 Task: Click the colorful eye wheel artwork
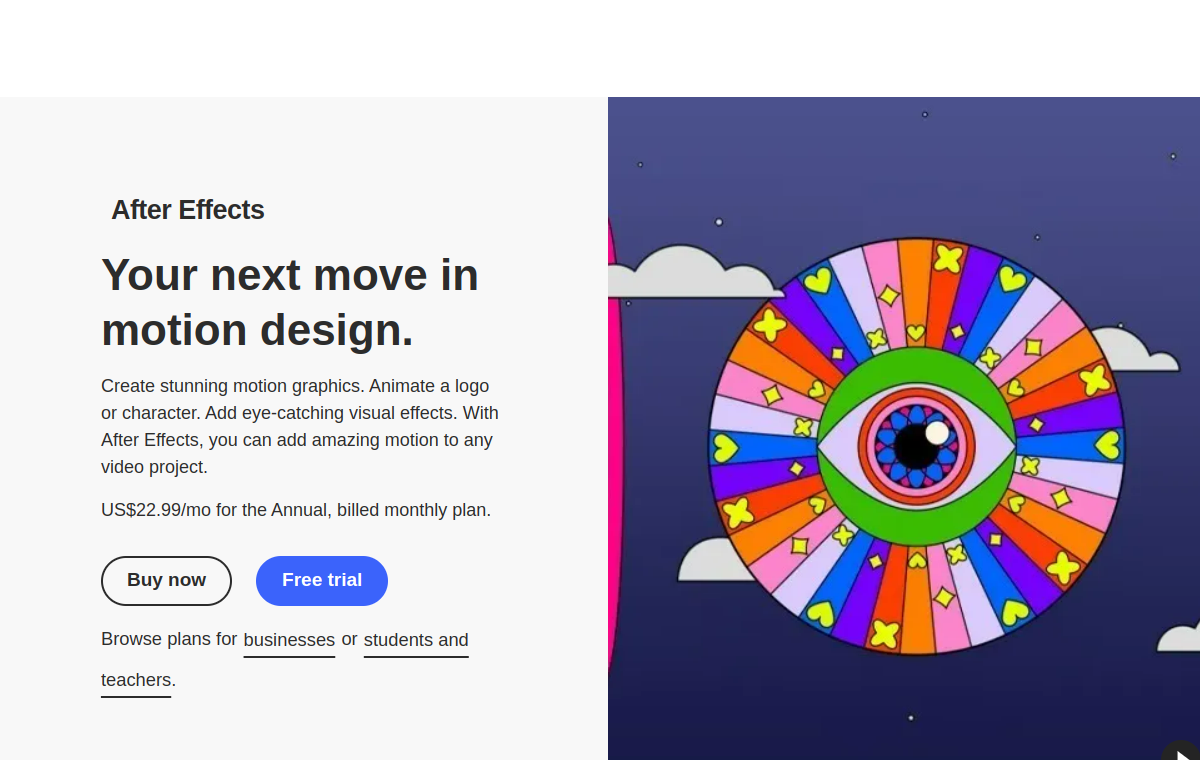(916, 446)
